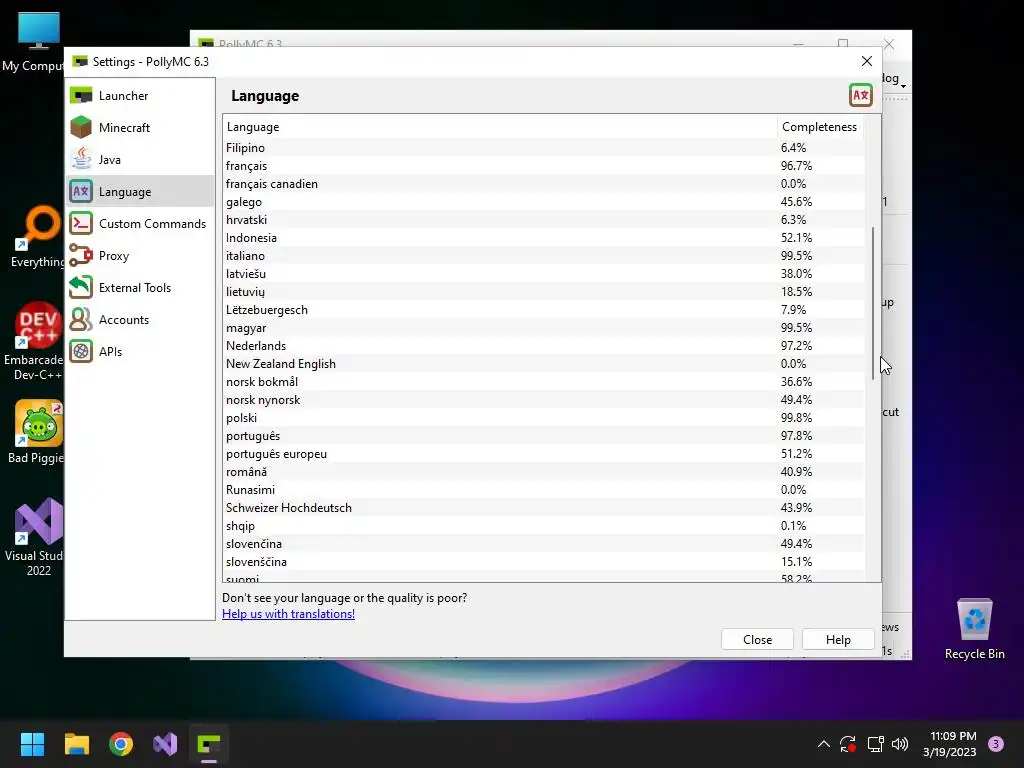Open the Proxy settings page
The width and height of the screenshot is (1024, 768).
[140, 256]
